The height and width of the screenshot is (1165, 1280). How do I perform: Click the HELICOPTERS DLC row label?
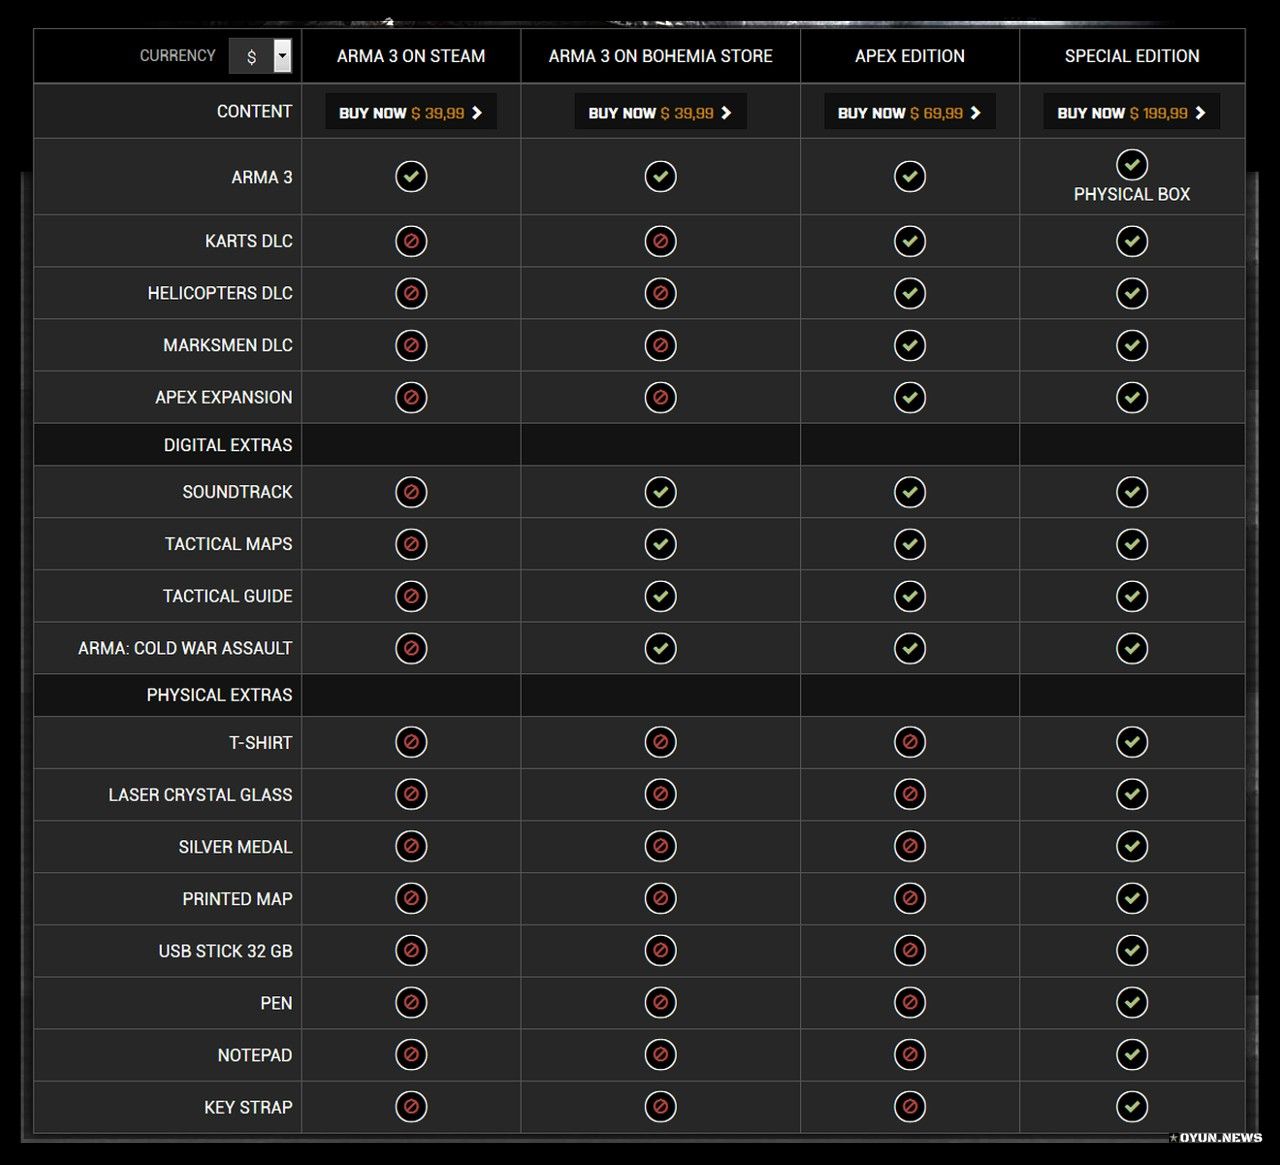click(x=220, y=293)
